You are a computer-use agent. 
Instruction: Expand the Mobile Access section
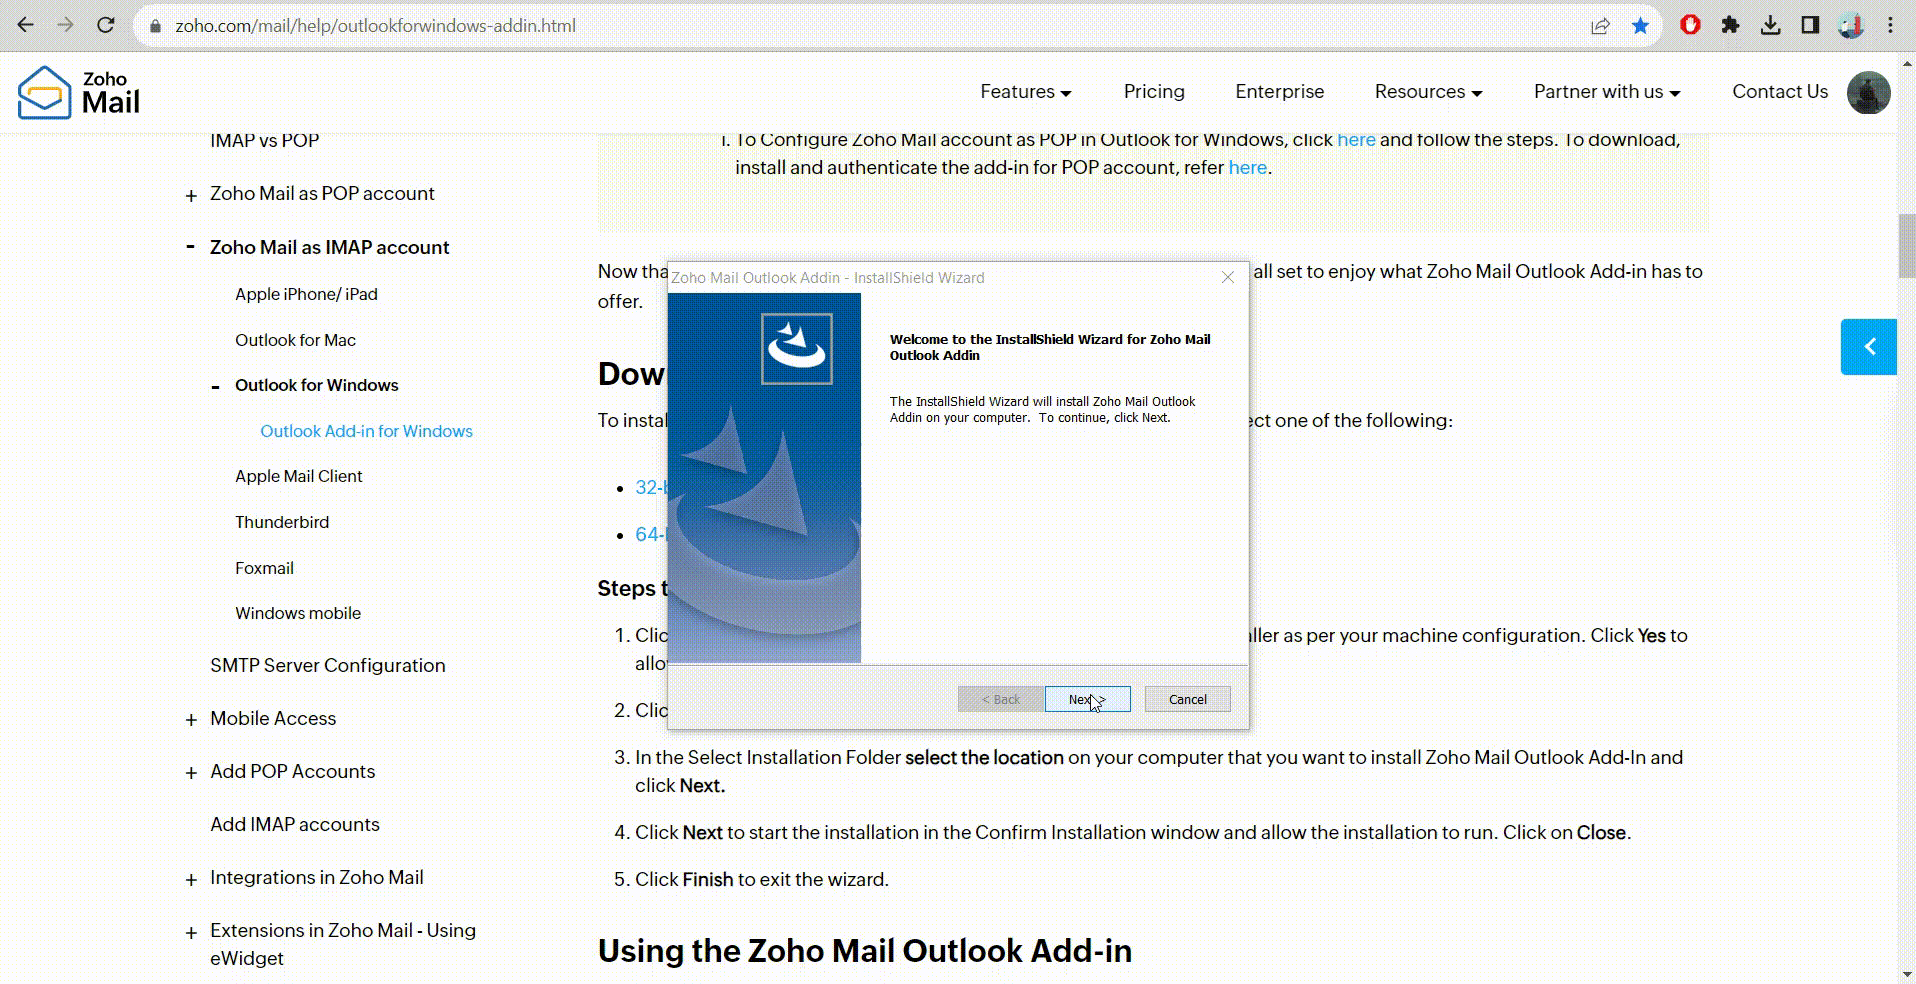[191, 720]
